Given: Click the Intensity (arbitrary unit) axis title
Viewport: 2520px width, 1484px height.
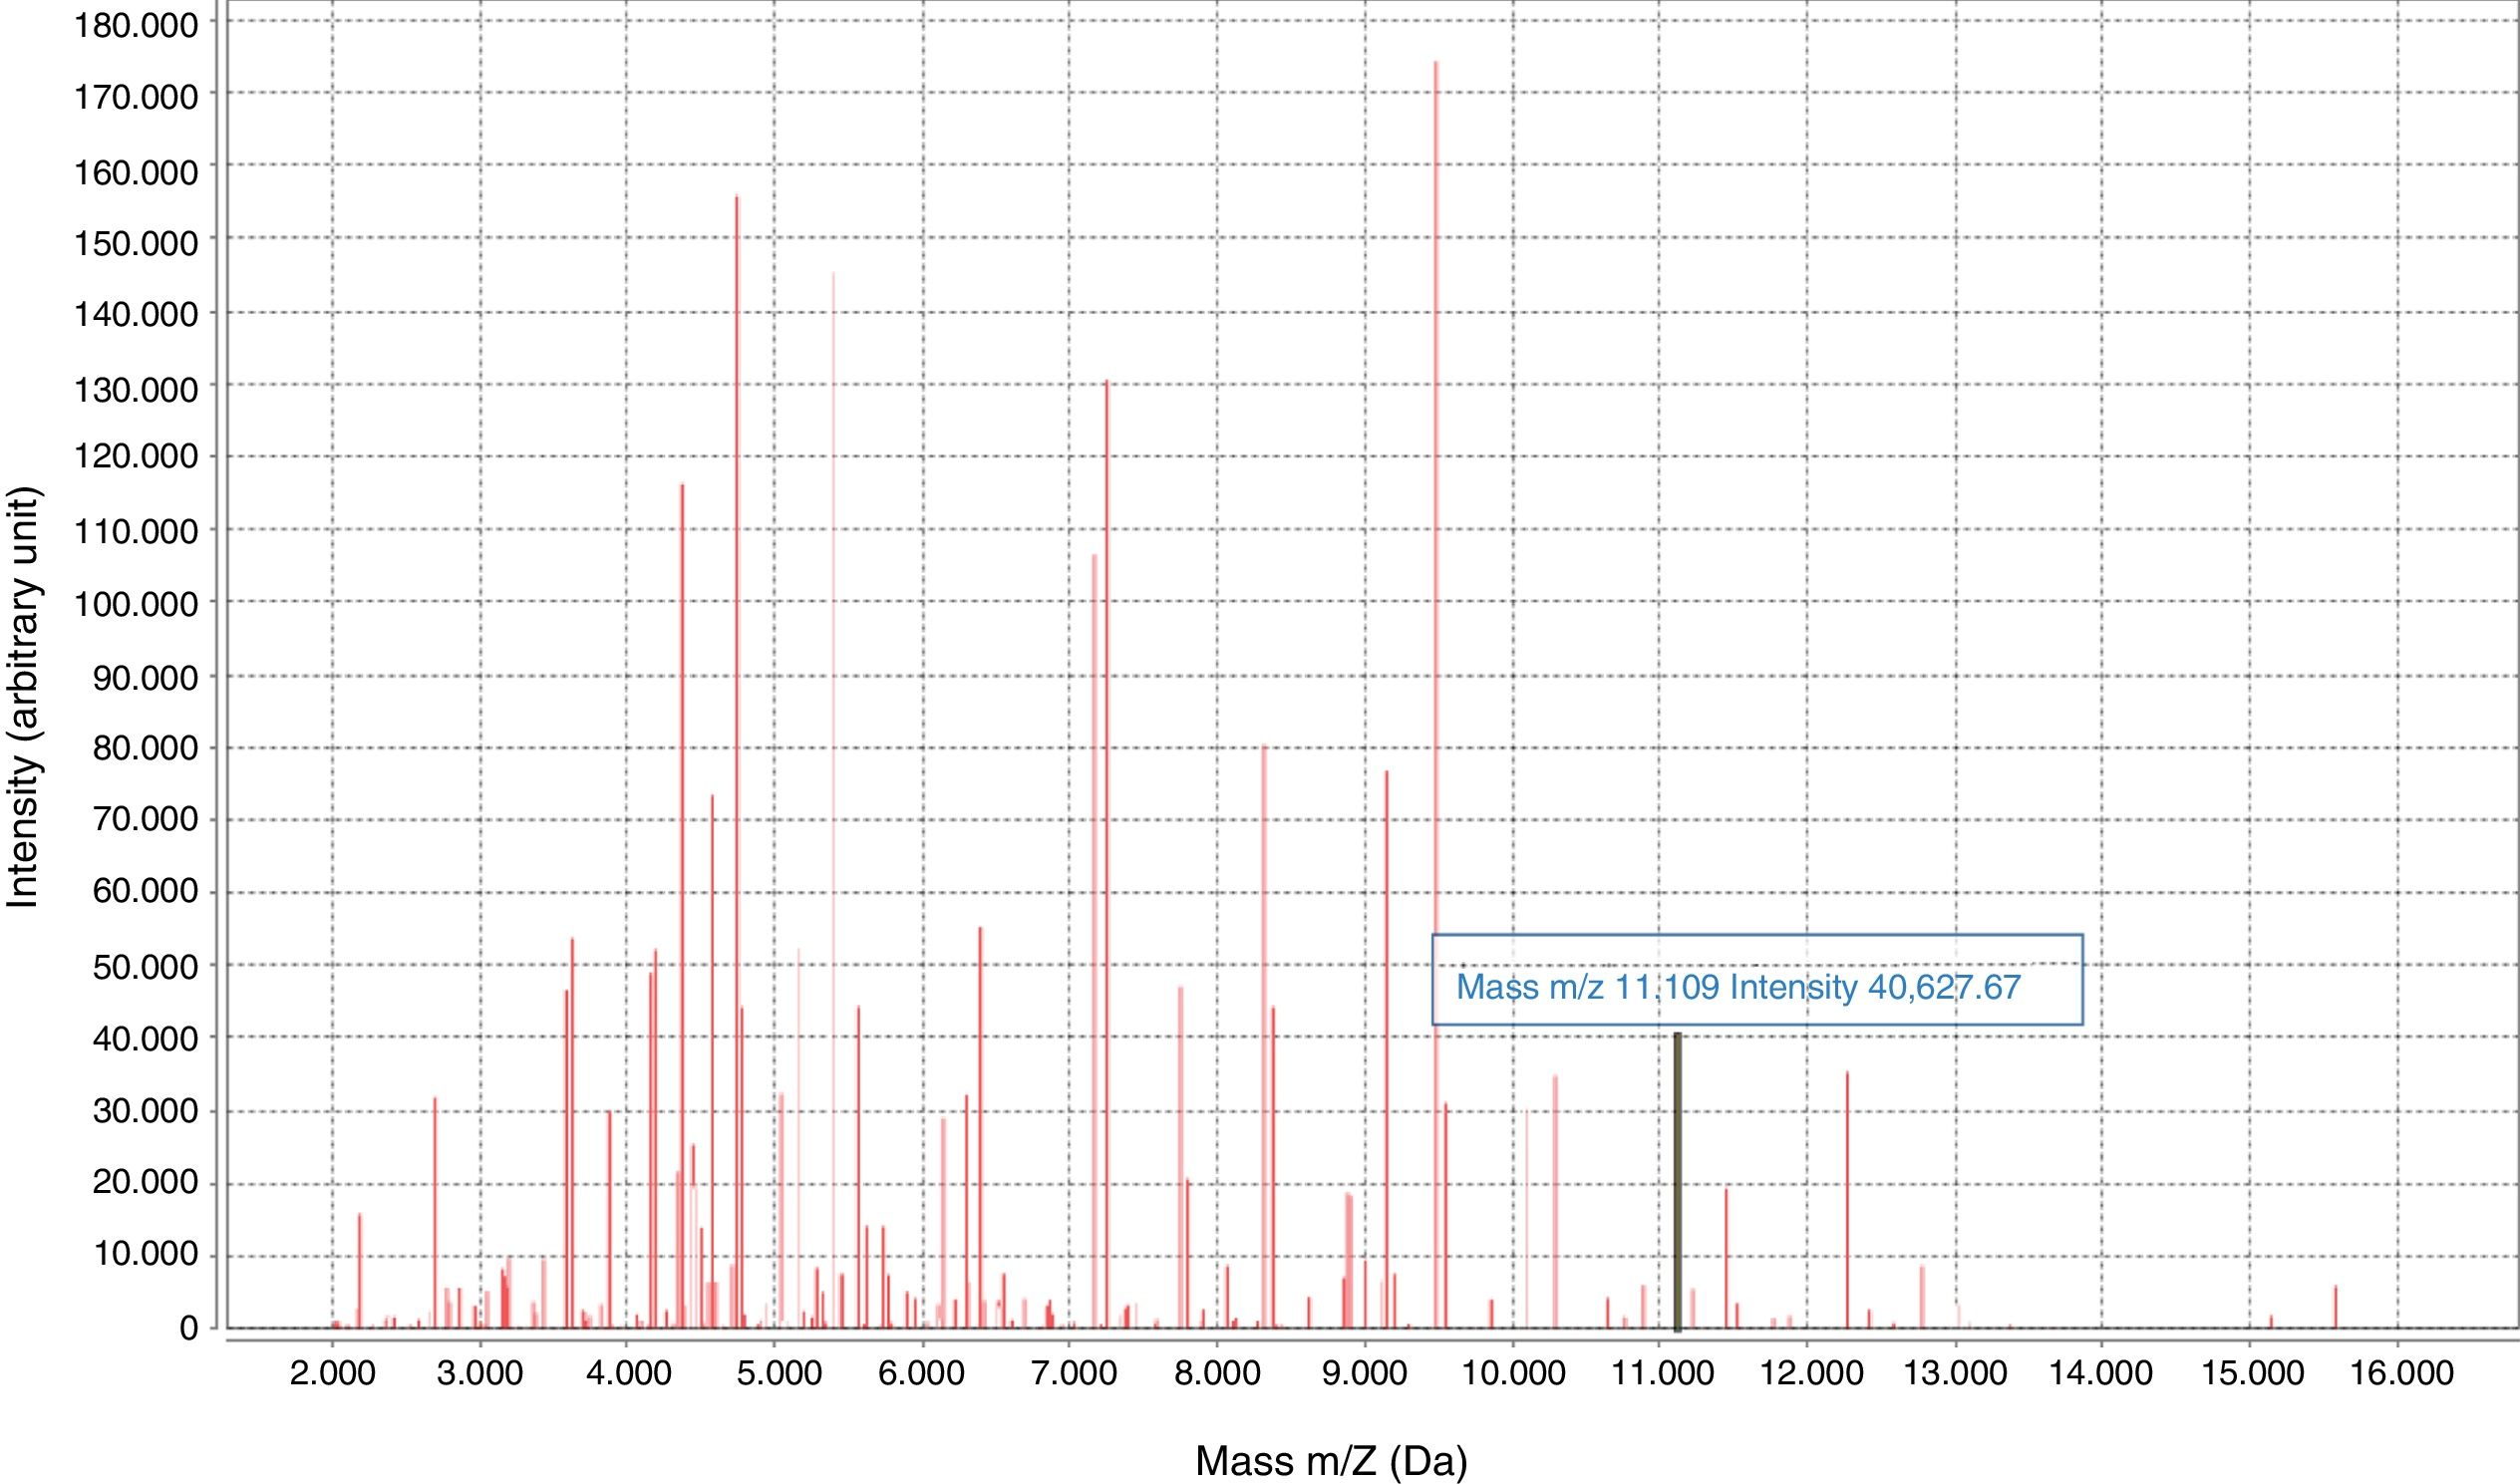Looking at the screenshot, I should (x=24, y=697).
